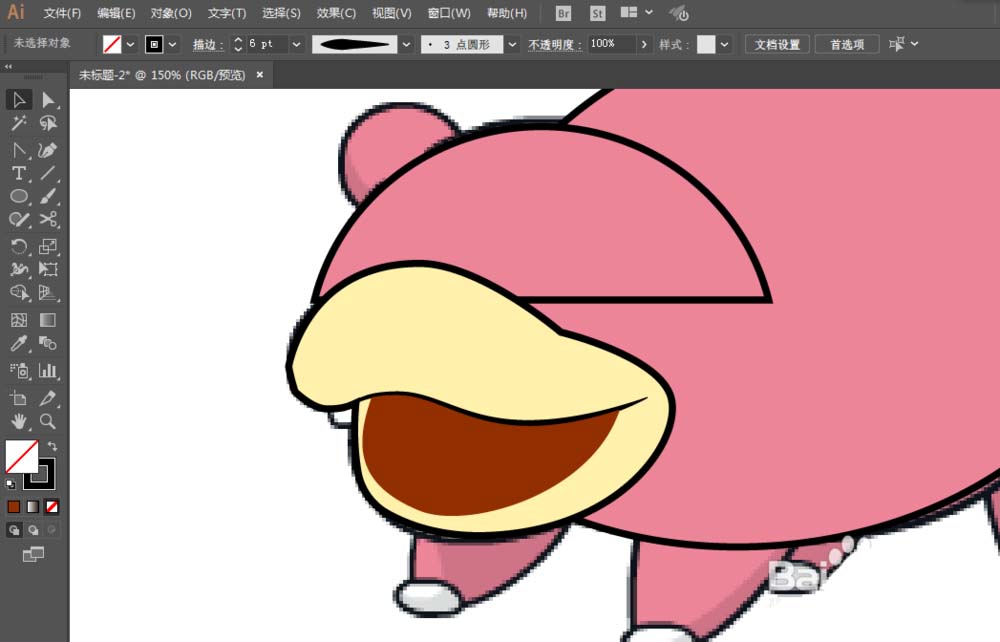Open the 视图(V) menu
The width and height of the screenshot is (1000, 642).
pos(392,13)
